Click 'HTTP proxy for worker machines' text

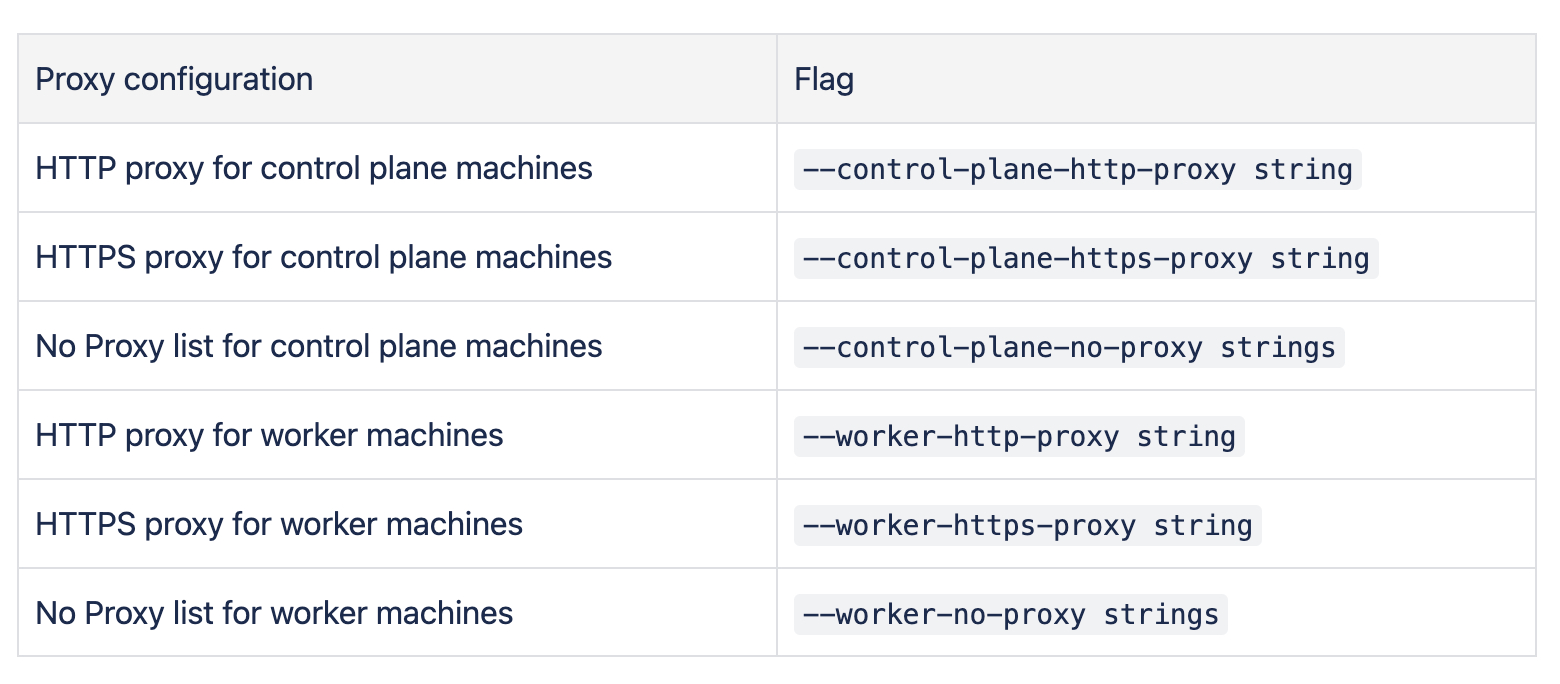coord(269,435)
